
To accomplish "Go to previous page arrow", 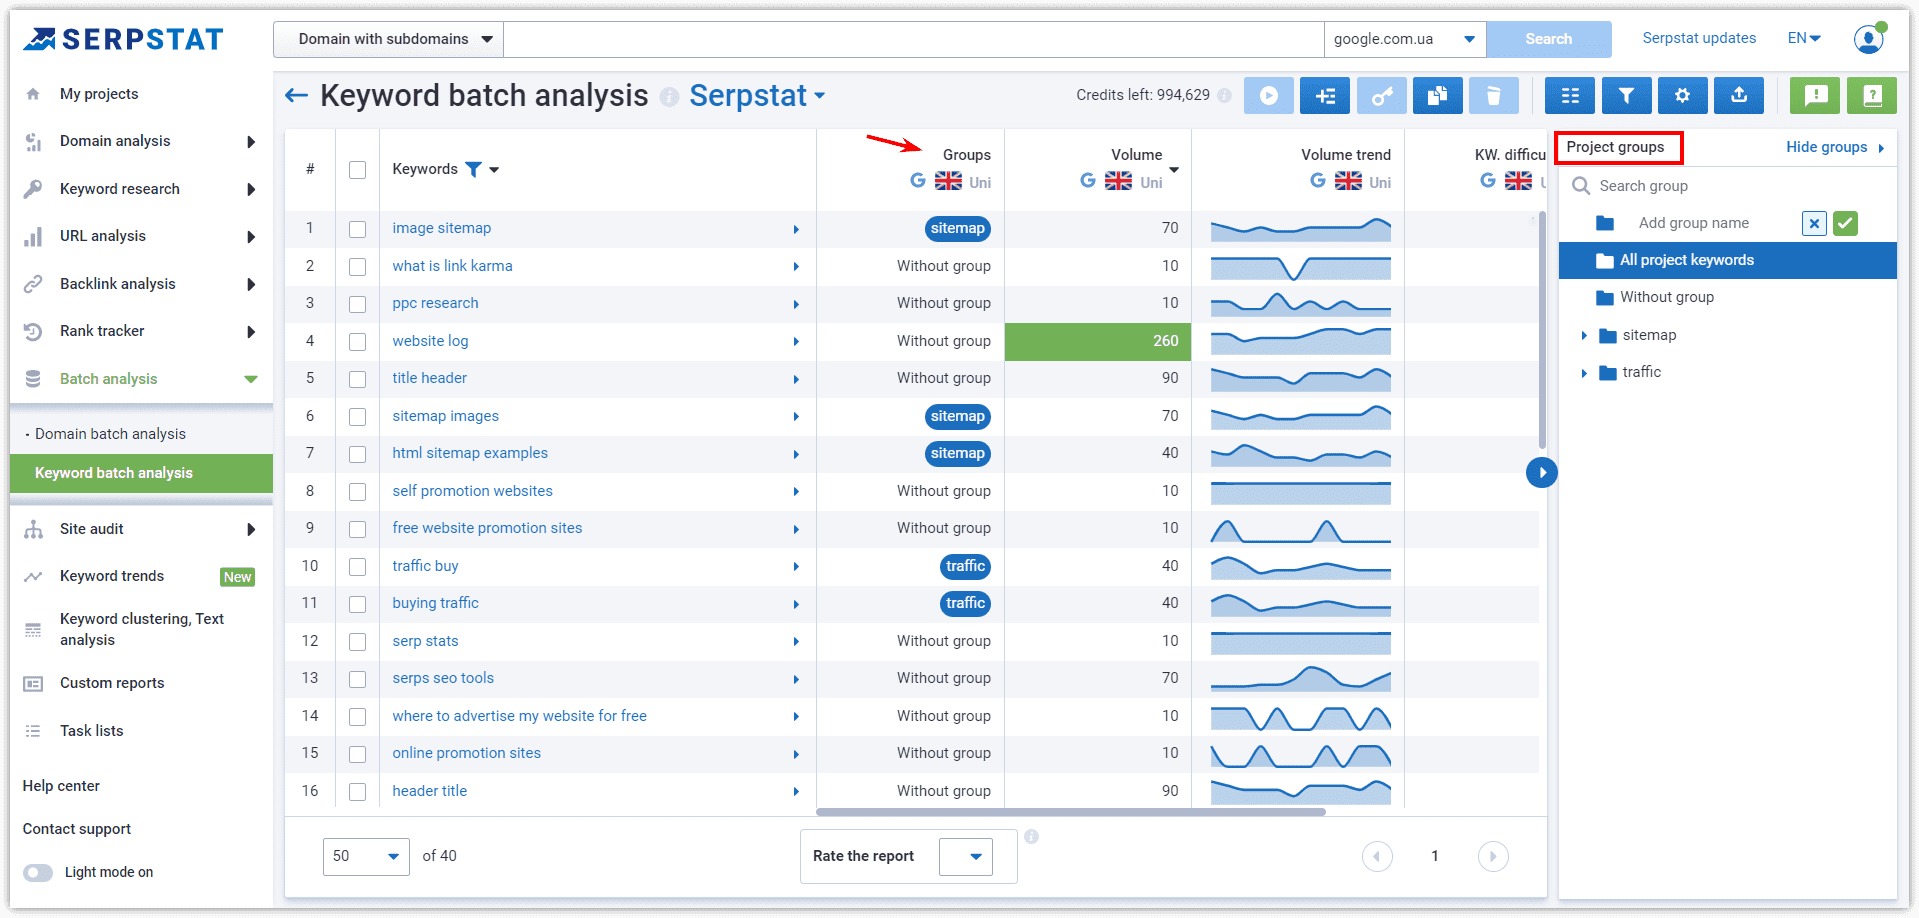I will 1377,856.
